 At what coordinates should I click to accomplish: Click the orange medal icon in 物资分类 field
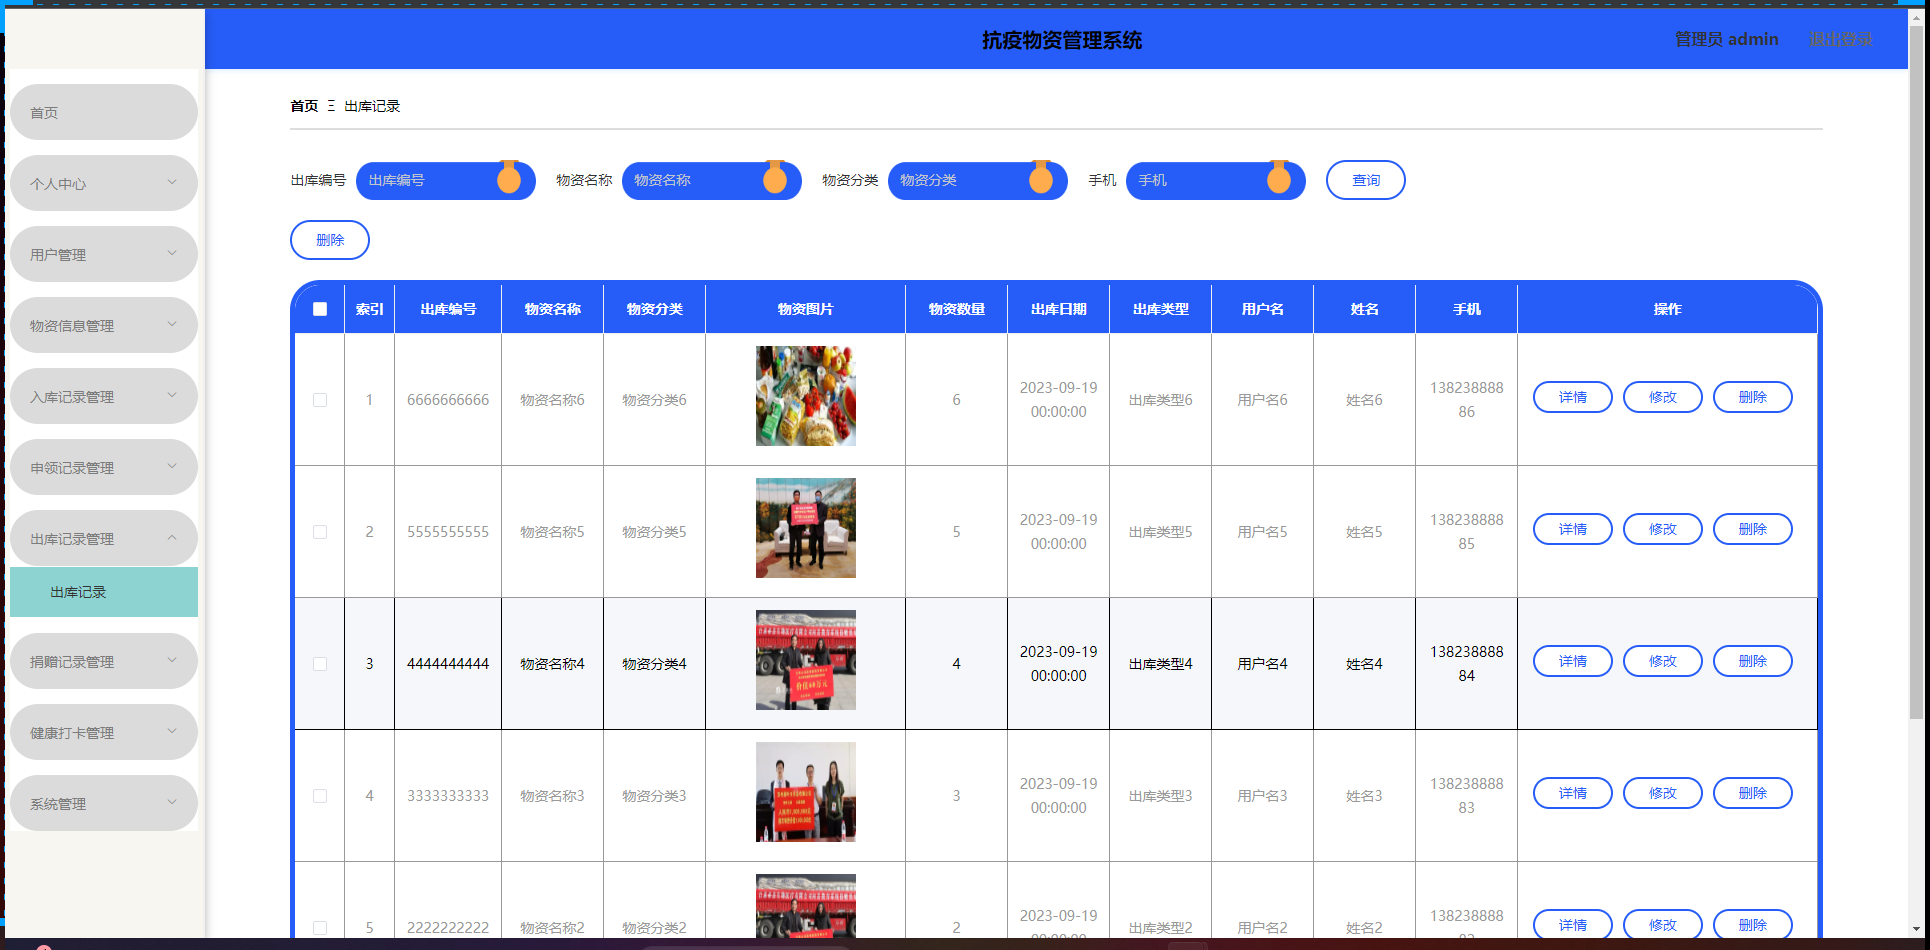click(x=1041, y=178)
